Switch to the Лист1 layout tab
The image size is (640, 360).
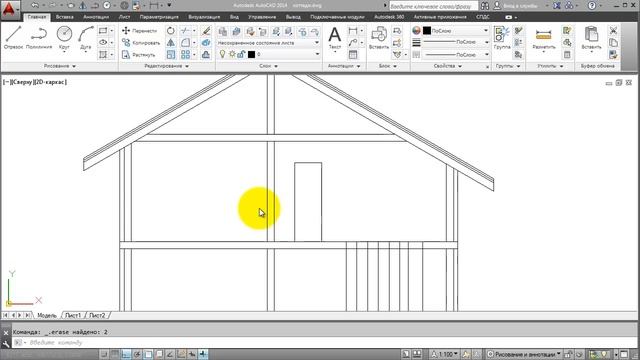coord(73,316)
